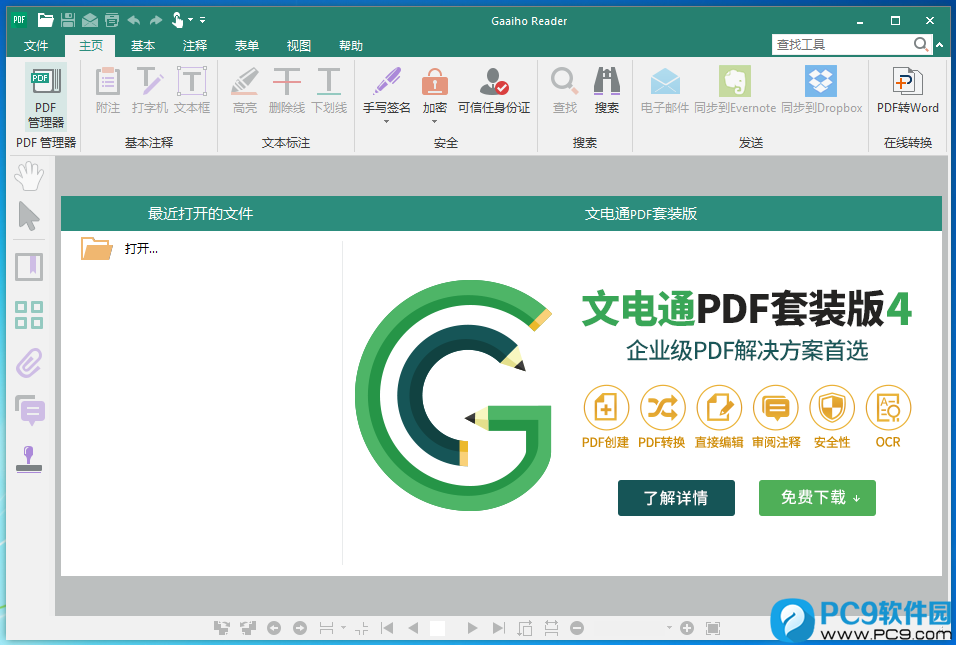Viewport: 956px width, 645px height.
Task: Click the 了解详情 learn more button
Action: 676,497
